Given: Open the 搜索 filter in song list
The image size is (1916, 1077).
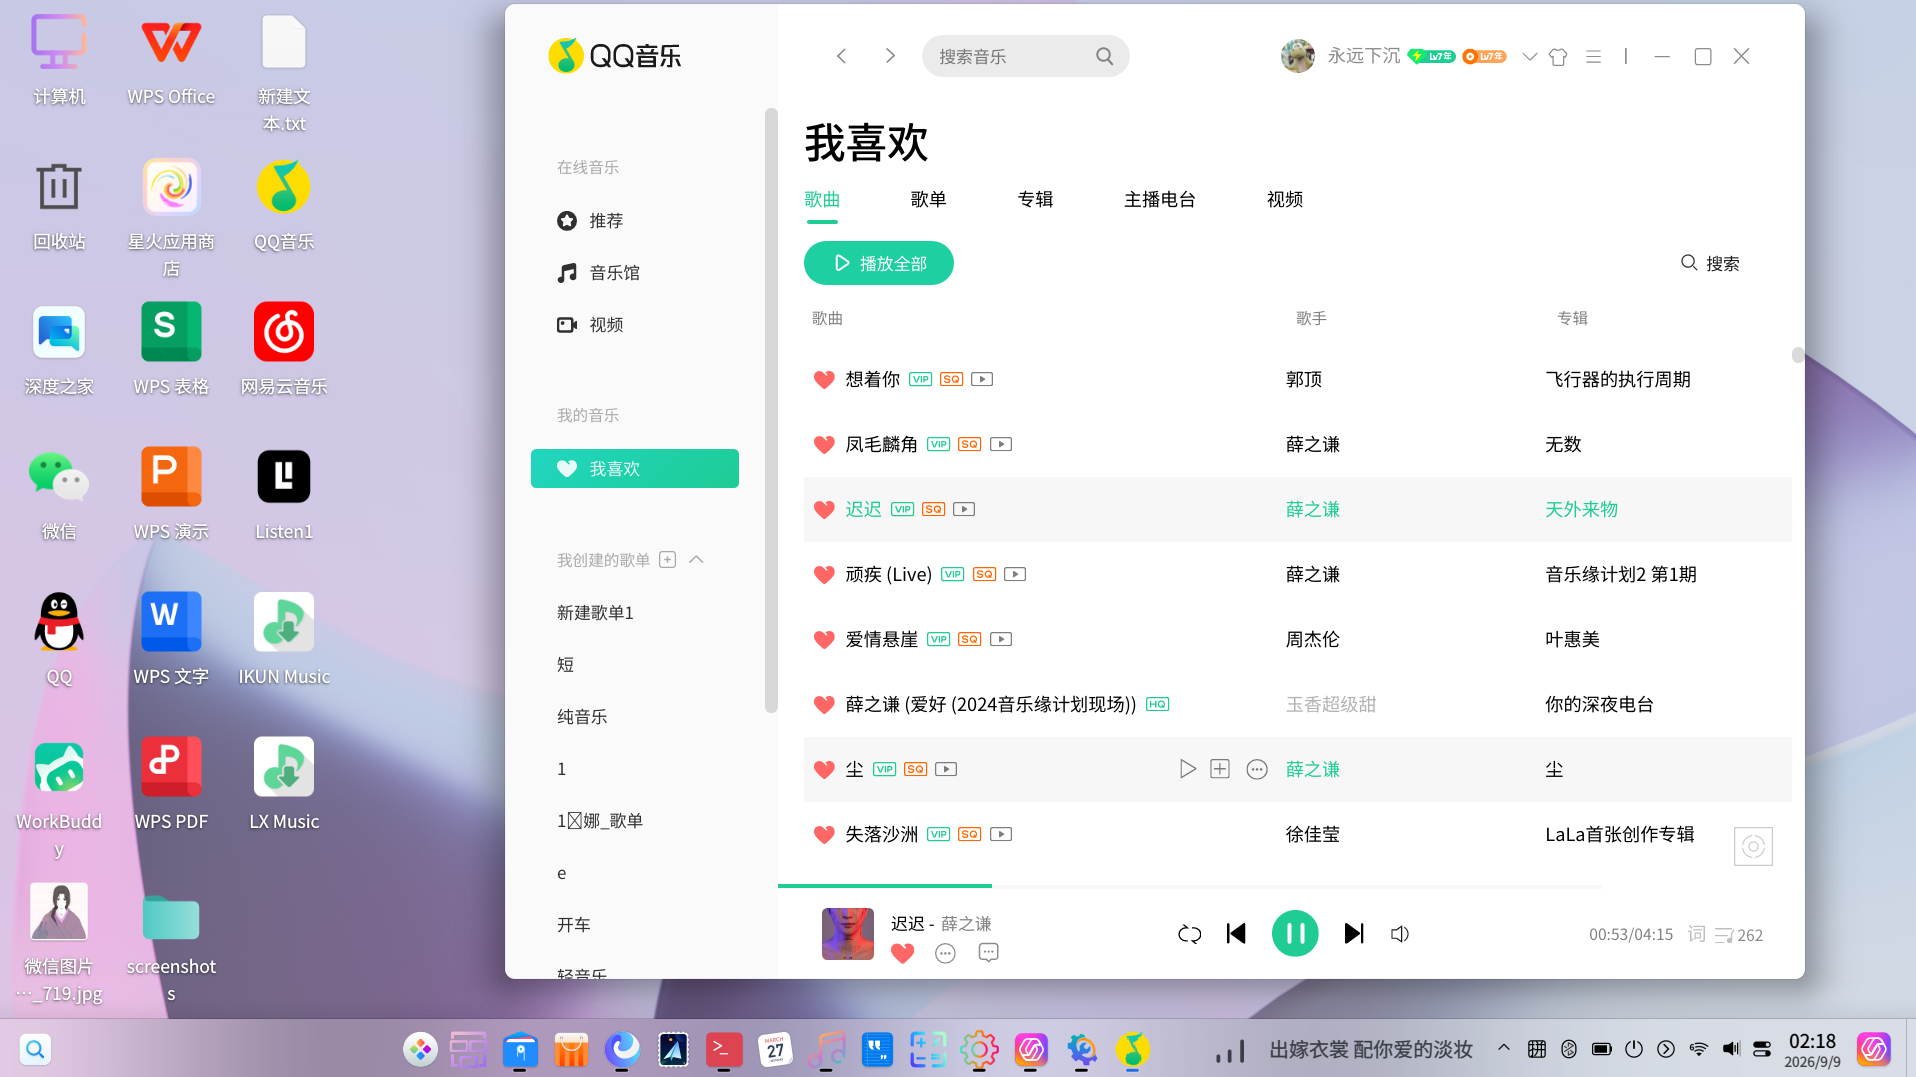Looking at the screenshot, I should click(1710, 263).
